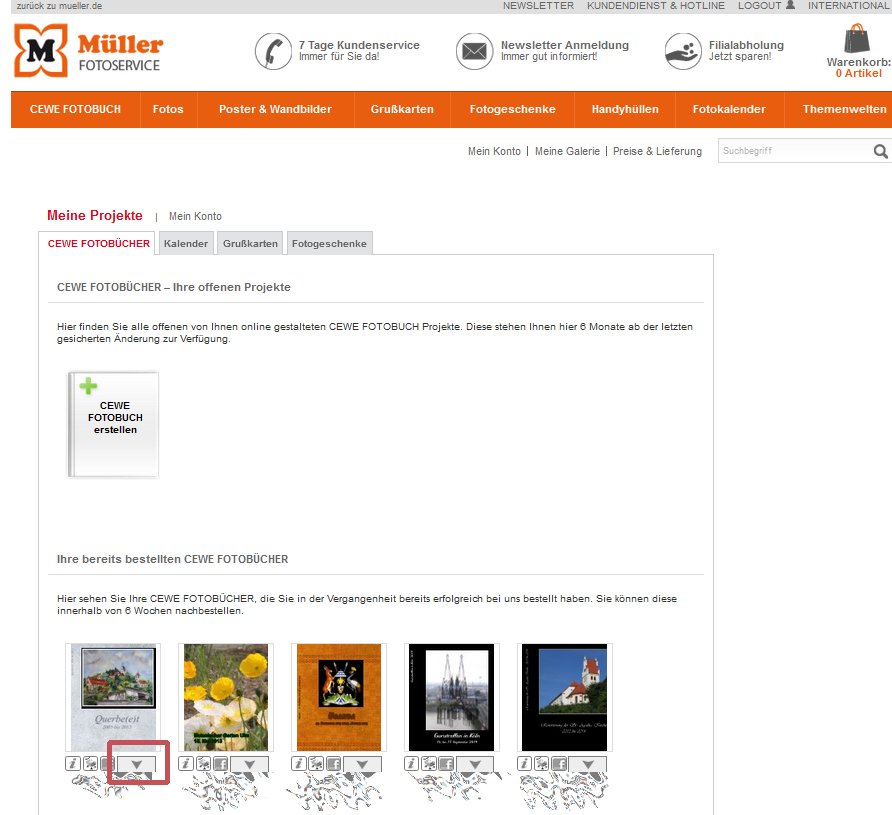Share the orange coat-of-arms book on Facebook
892x815 pixels.
coord(334,763)
